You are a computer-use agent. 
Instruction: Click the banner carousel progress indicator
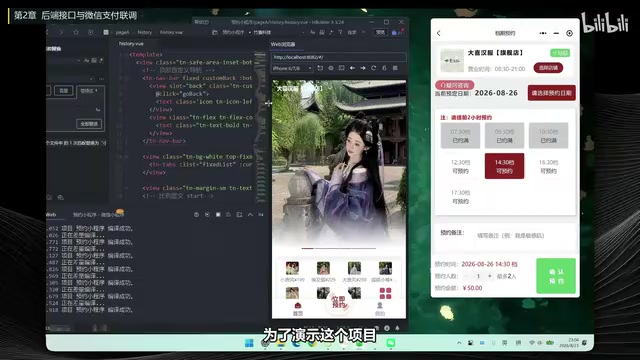(x=339, y=248)
